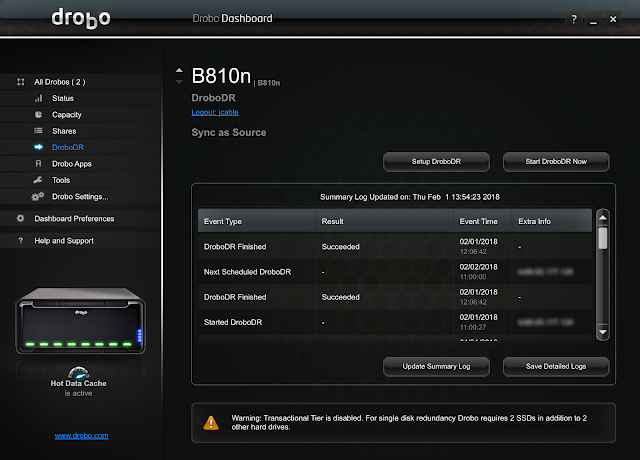
Task: Click the drobo logo in header
Action: coord(81,18)
